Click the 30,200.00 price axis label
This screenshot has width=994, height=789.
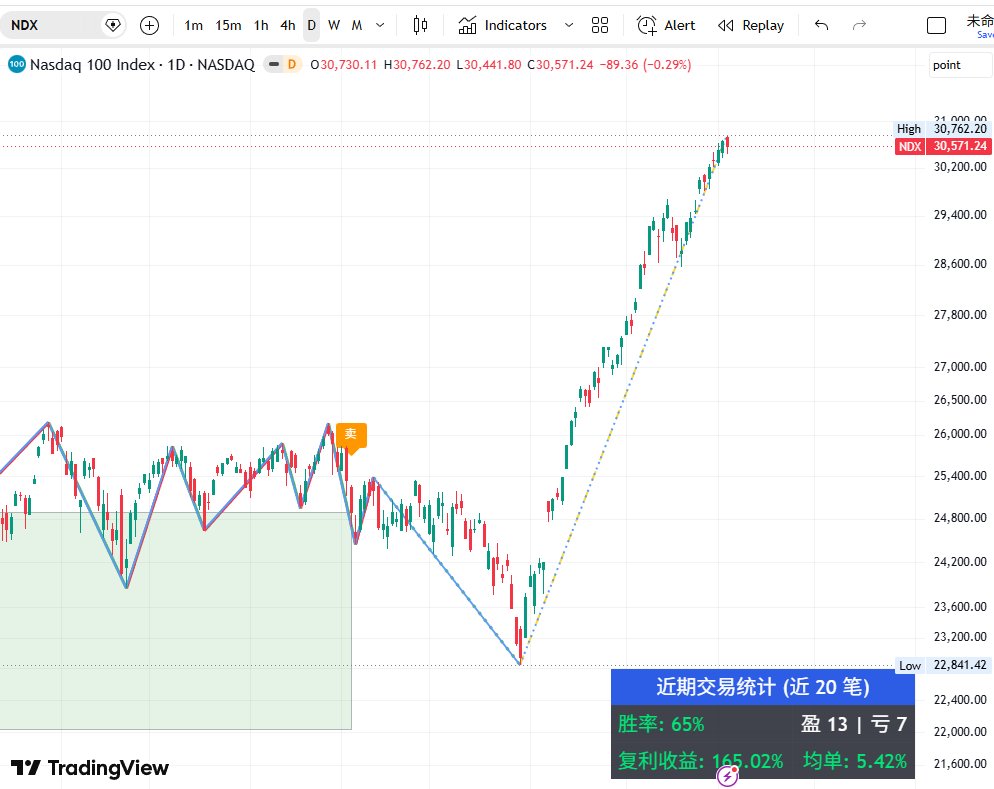[x=960, y=167]
